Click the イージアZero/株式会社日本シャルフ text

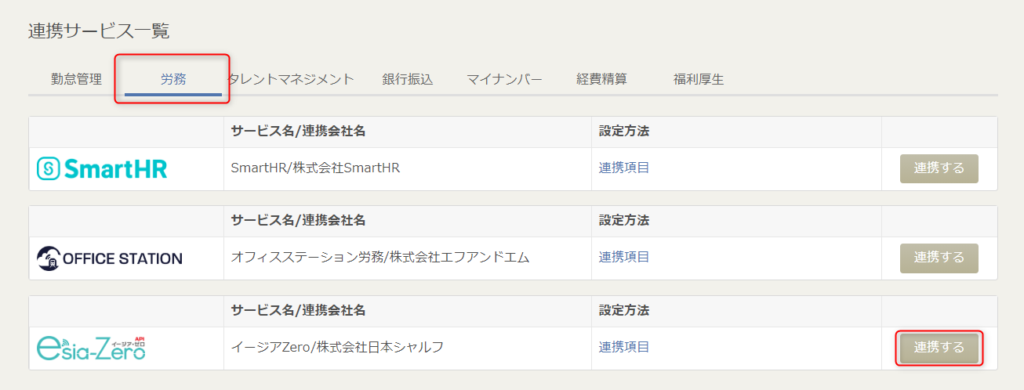(x=338, y=347)
